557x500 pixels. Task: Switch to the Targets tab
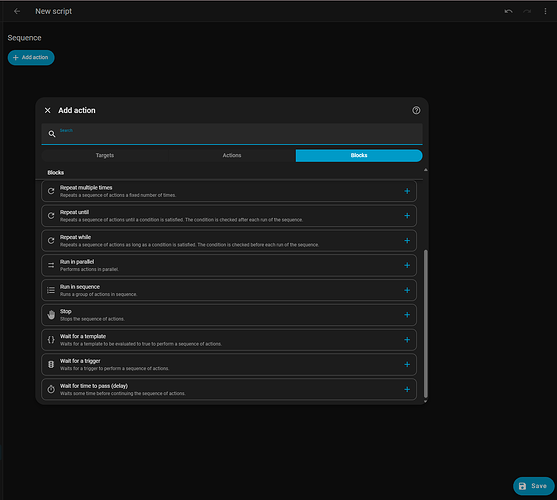coord(105,156)
